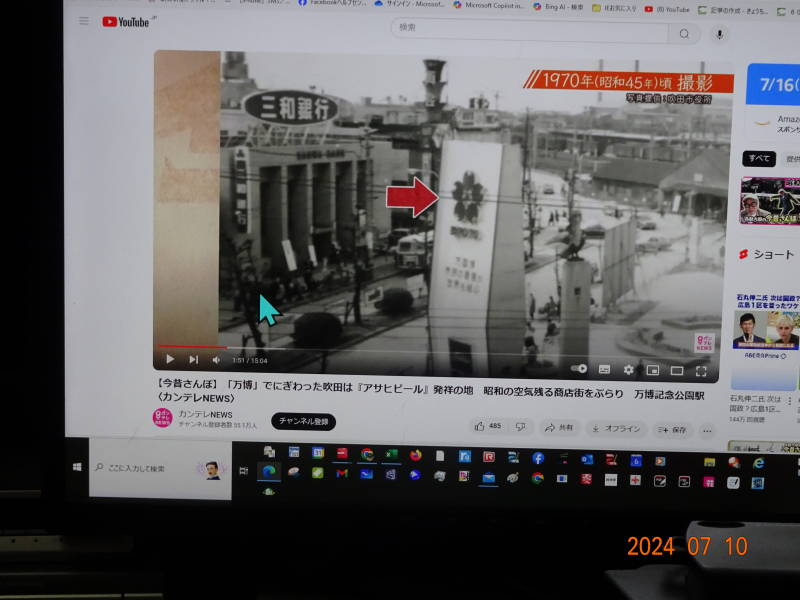This screenshot has height=600, width=800.
Task: Open the カンテレNEWS channel name link
Action: [x=205, y=414]
